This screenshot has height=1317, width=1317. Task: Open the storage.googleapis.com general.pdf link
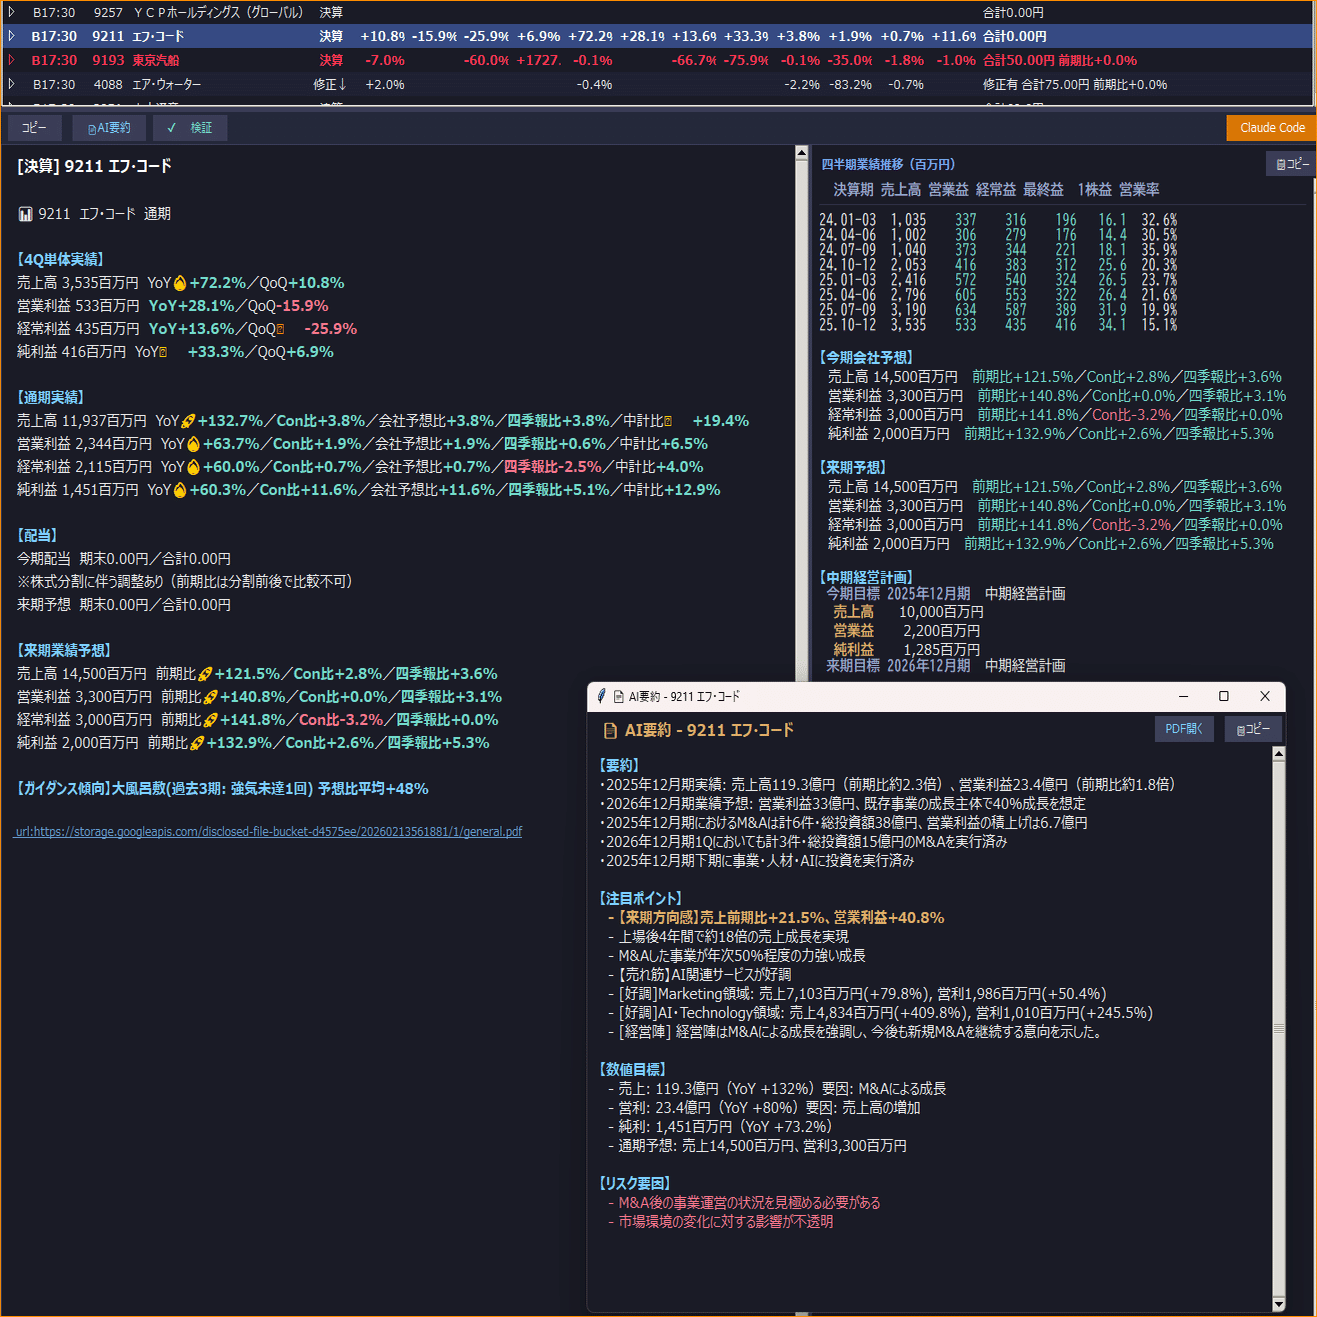pyautogui.click(x=268, y=832)
